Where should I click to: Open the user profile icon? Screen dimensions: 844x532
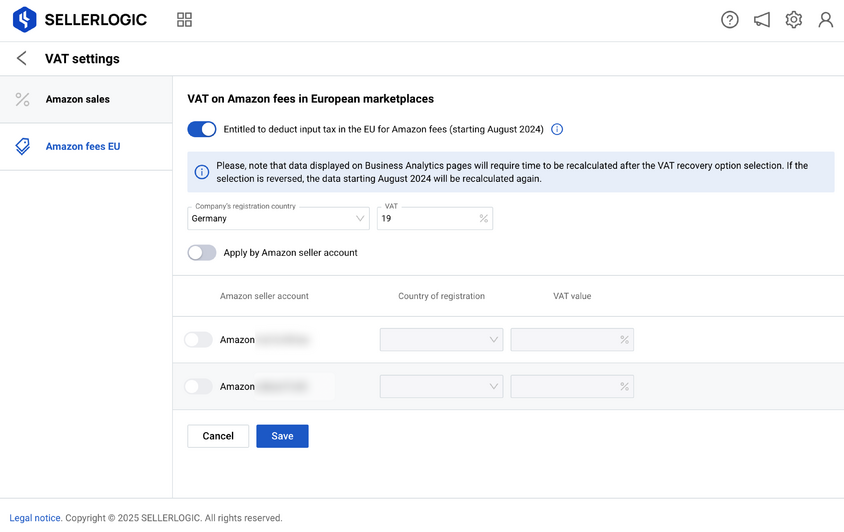click(825, 20)
